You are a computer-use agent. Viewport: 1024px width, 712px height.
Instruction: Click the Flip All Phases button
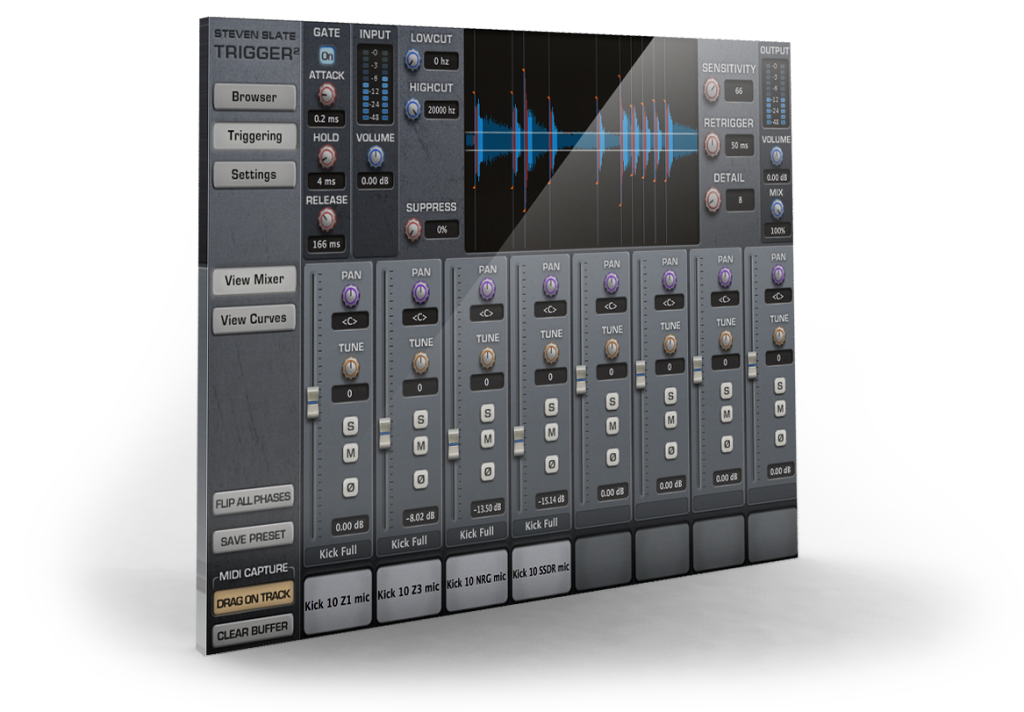pyautogui.click(x=253, y=502)
